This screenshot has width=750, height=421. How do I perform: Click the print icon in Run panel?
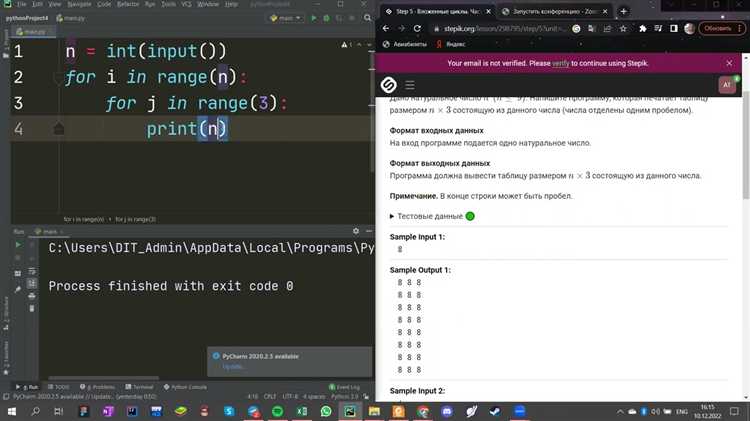click(32, 296)
